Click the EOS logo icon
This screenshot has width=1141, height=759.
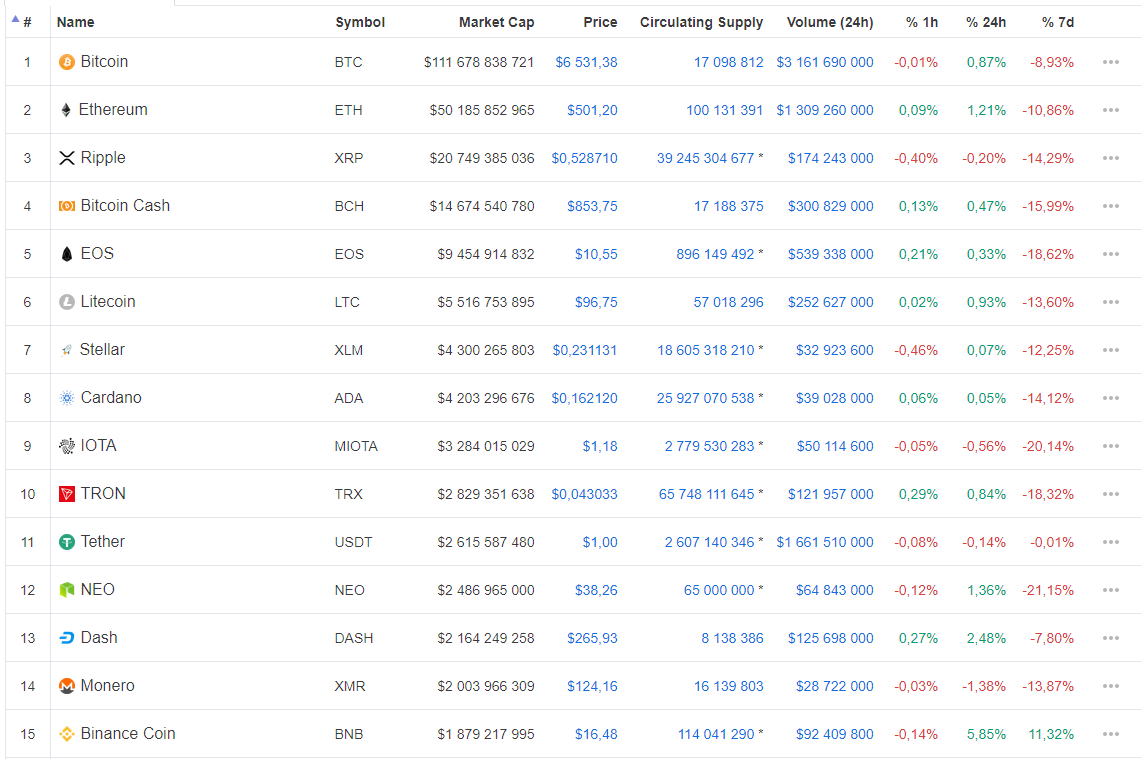click(x=67, y=254)
